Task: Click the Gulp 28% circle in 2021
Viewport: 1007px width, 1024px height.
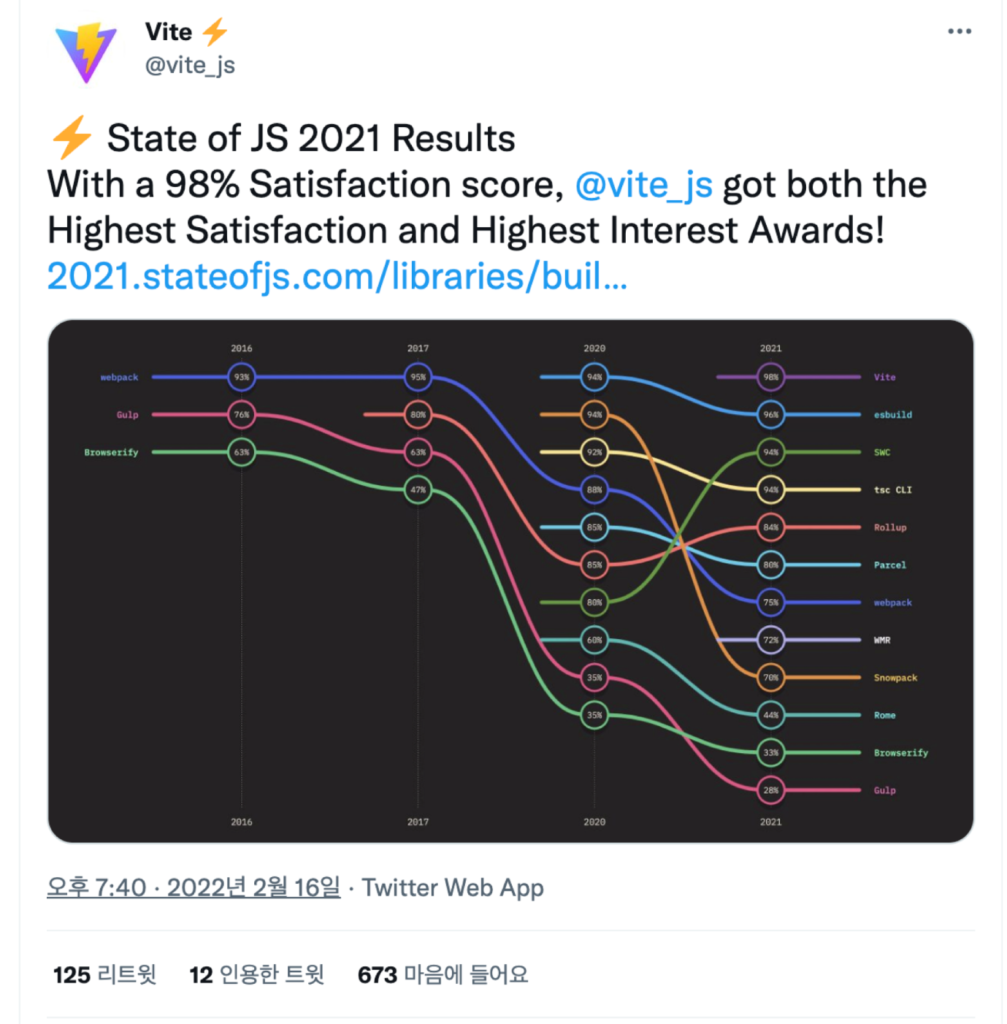Action: (x=771, y=790)
